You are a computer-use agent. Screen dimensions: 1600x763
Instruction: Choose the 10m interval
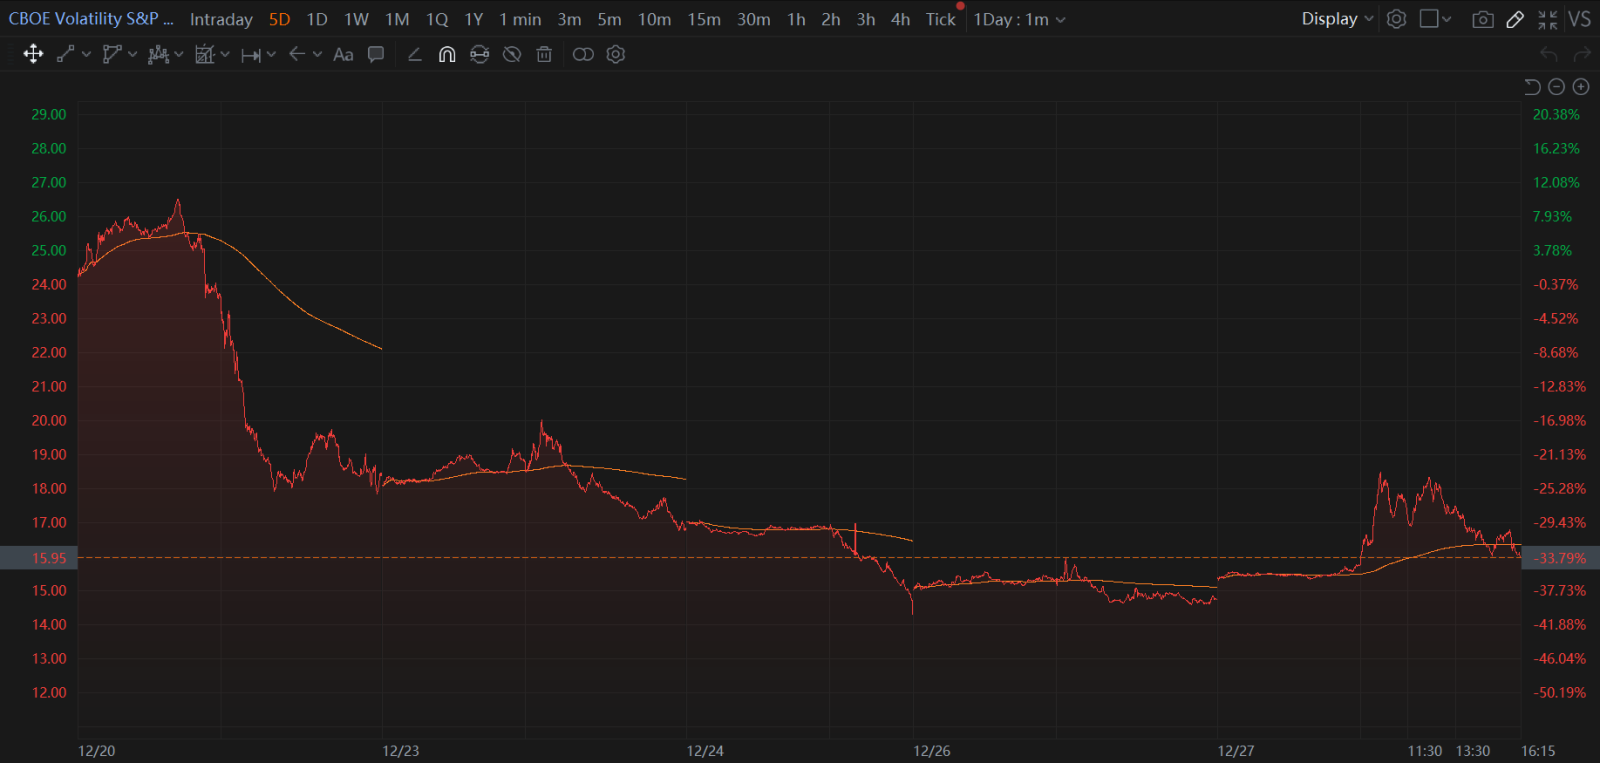(x=655, y=19)
